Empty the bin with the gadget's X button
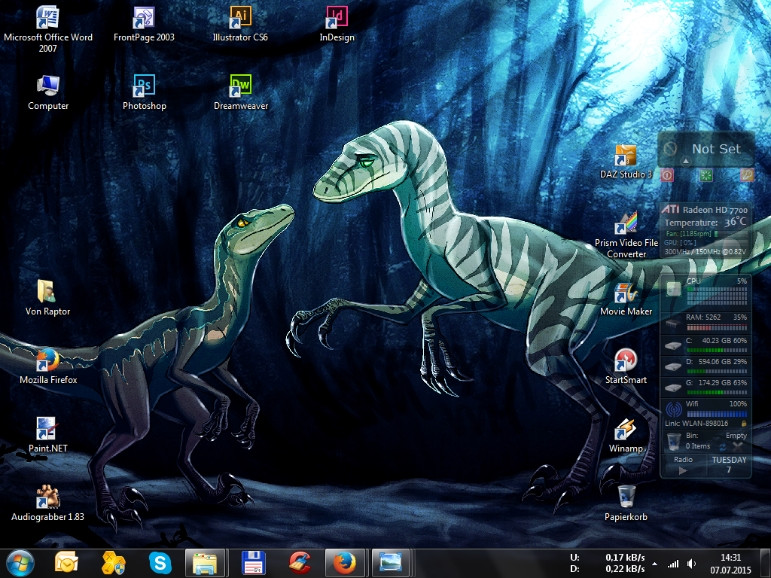This screenshot has height=578, width=771. click(738, 446)
